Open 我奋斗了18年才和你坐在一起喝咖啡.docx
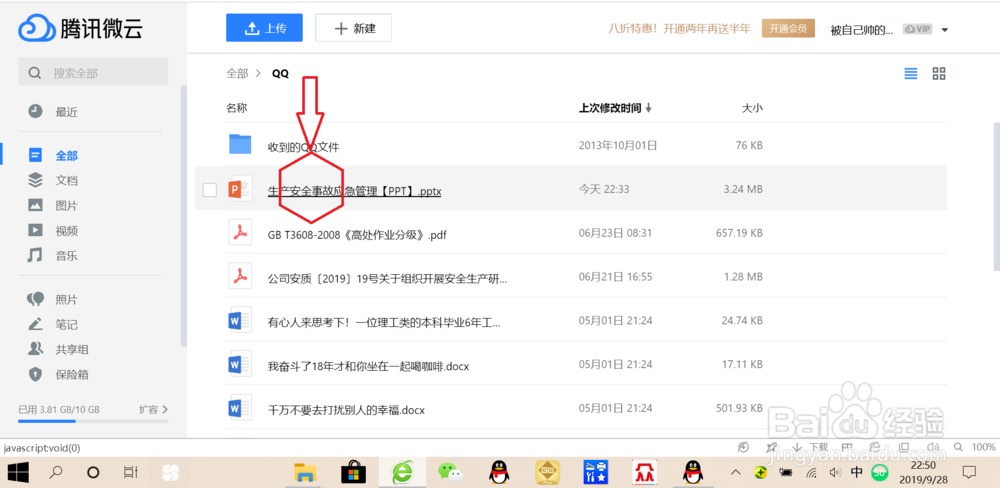Viewport: 1000px width, 488px height. coord(369,366)
